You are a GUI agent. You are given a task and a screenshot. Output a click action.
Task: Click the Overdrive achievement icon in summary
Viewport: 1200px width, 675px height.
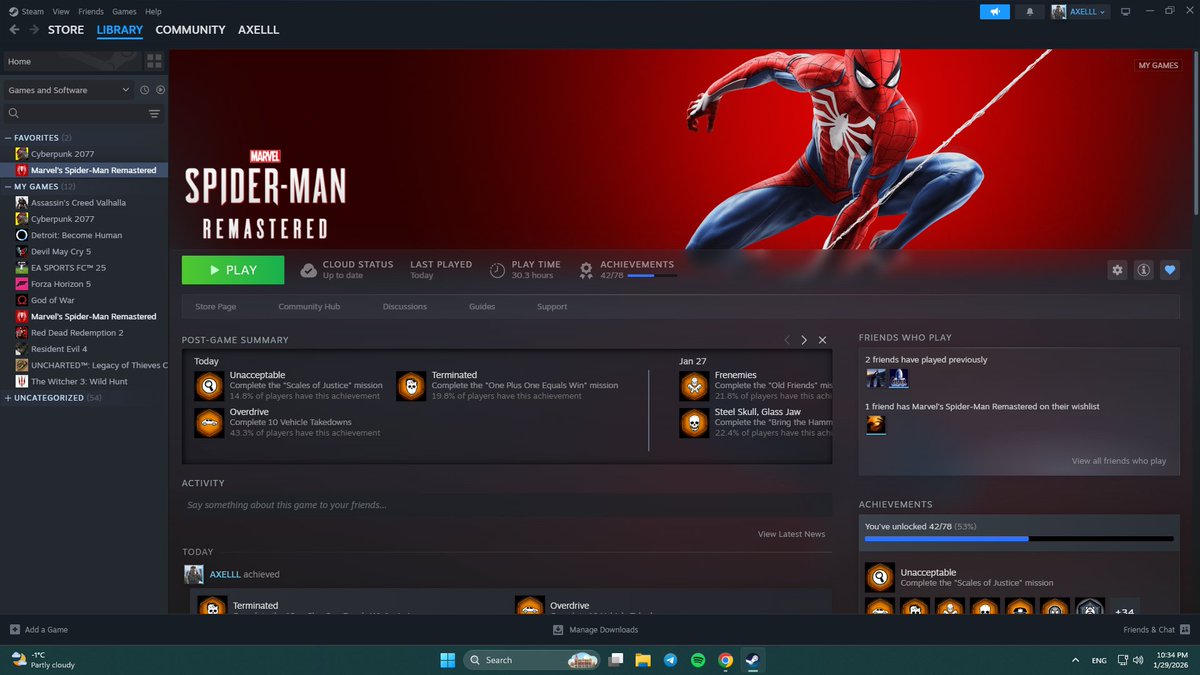pos(208,422)
